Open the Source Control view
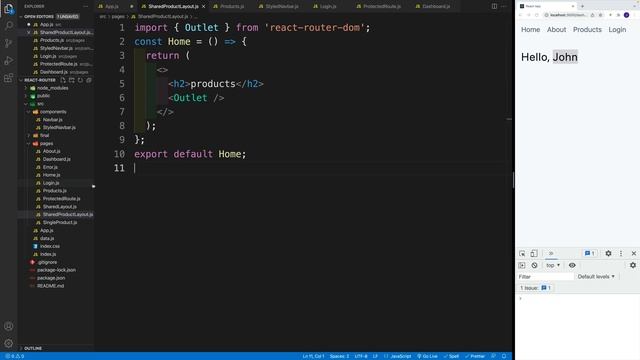The height and width of the screenshot is (360, 640). pos(8,43)
